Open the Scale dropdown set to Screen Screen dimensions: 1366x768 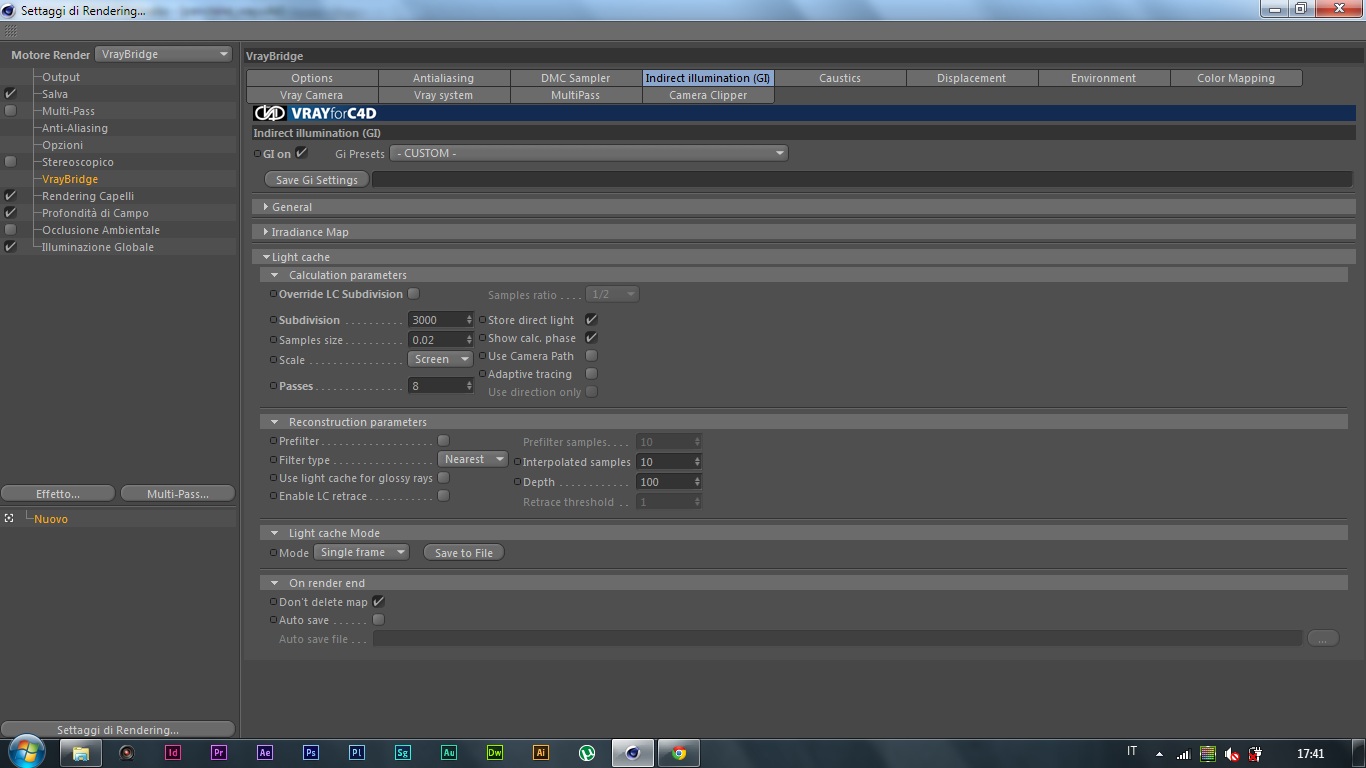tap(440, 359)
